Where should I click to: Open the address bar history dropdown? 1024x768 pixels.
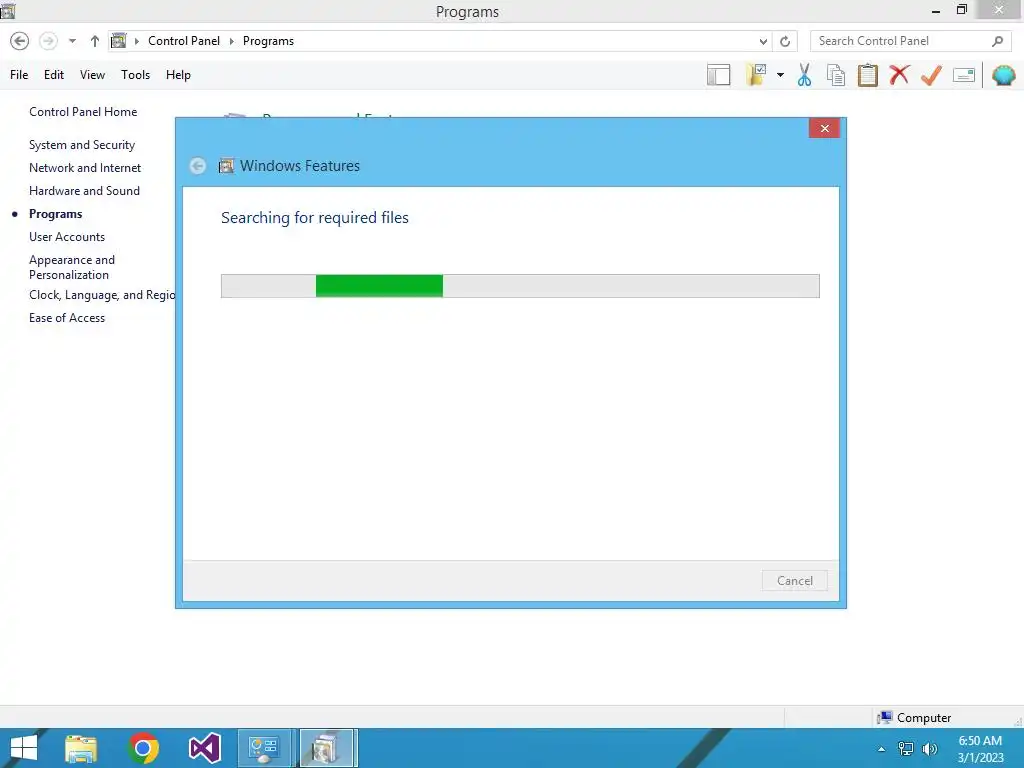pyautogui.click(x=763, y=41)
